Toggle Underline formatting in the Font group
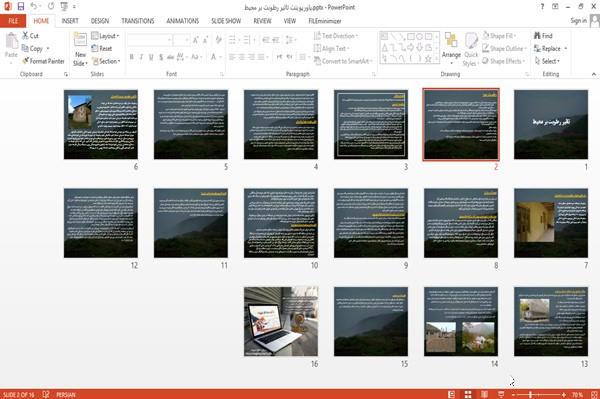The image size is (600, 399). pos(151,57)
